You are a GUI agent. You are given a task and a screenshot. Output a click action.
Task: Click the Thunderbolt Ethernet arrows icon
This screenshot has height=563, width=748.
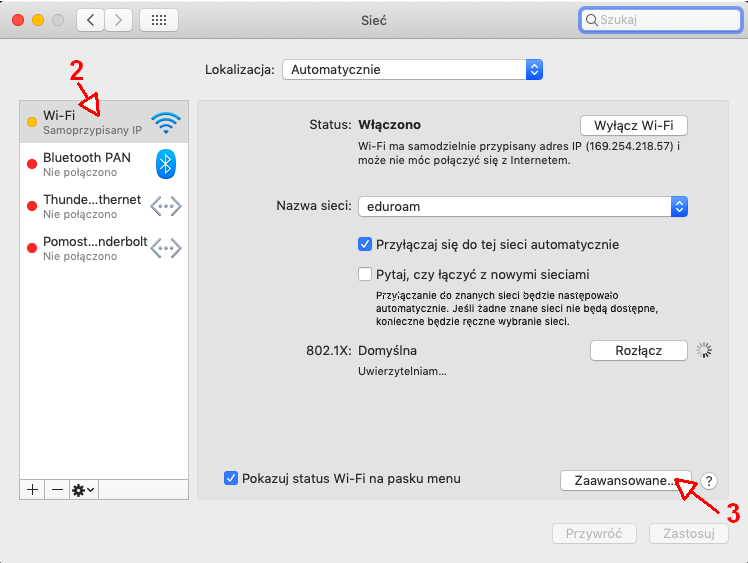click(x=166, y=206)
